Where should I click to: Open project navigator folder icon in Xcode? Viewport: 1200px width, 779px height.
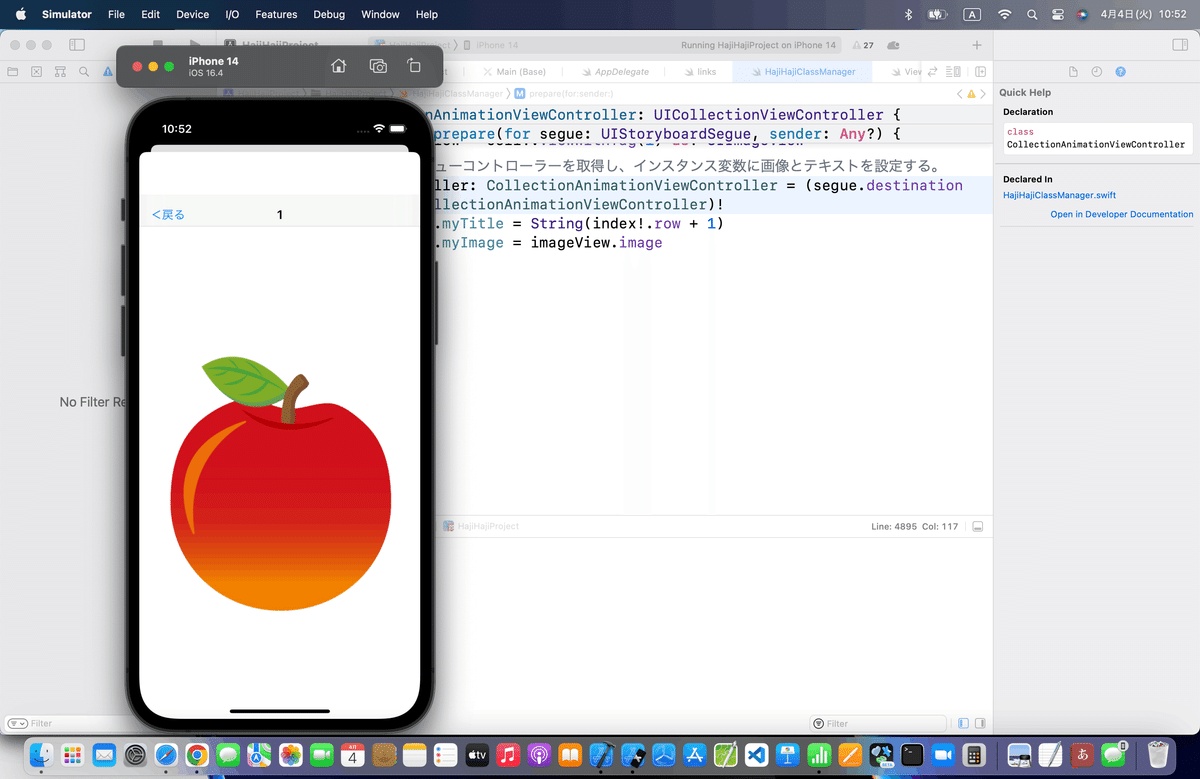tap(13, 72)
